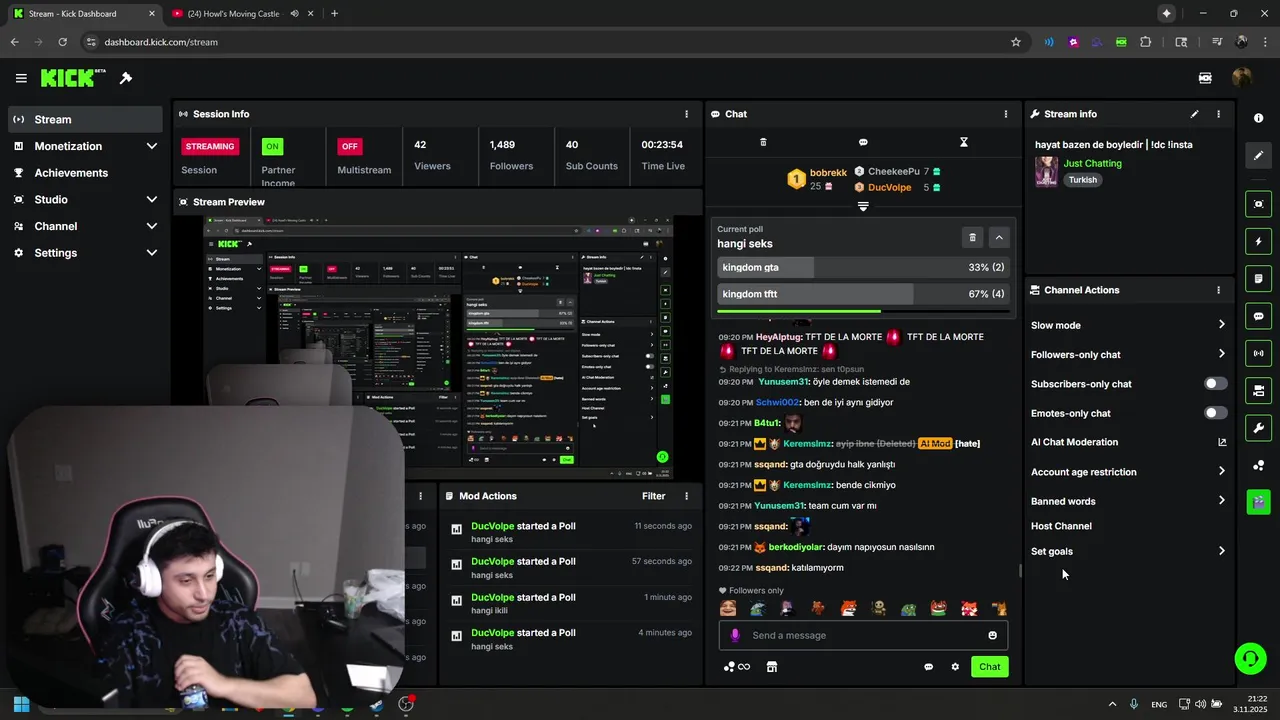
Task: Reload the page in the browser
Action: (x=62, y=42)
